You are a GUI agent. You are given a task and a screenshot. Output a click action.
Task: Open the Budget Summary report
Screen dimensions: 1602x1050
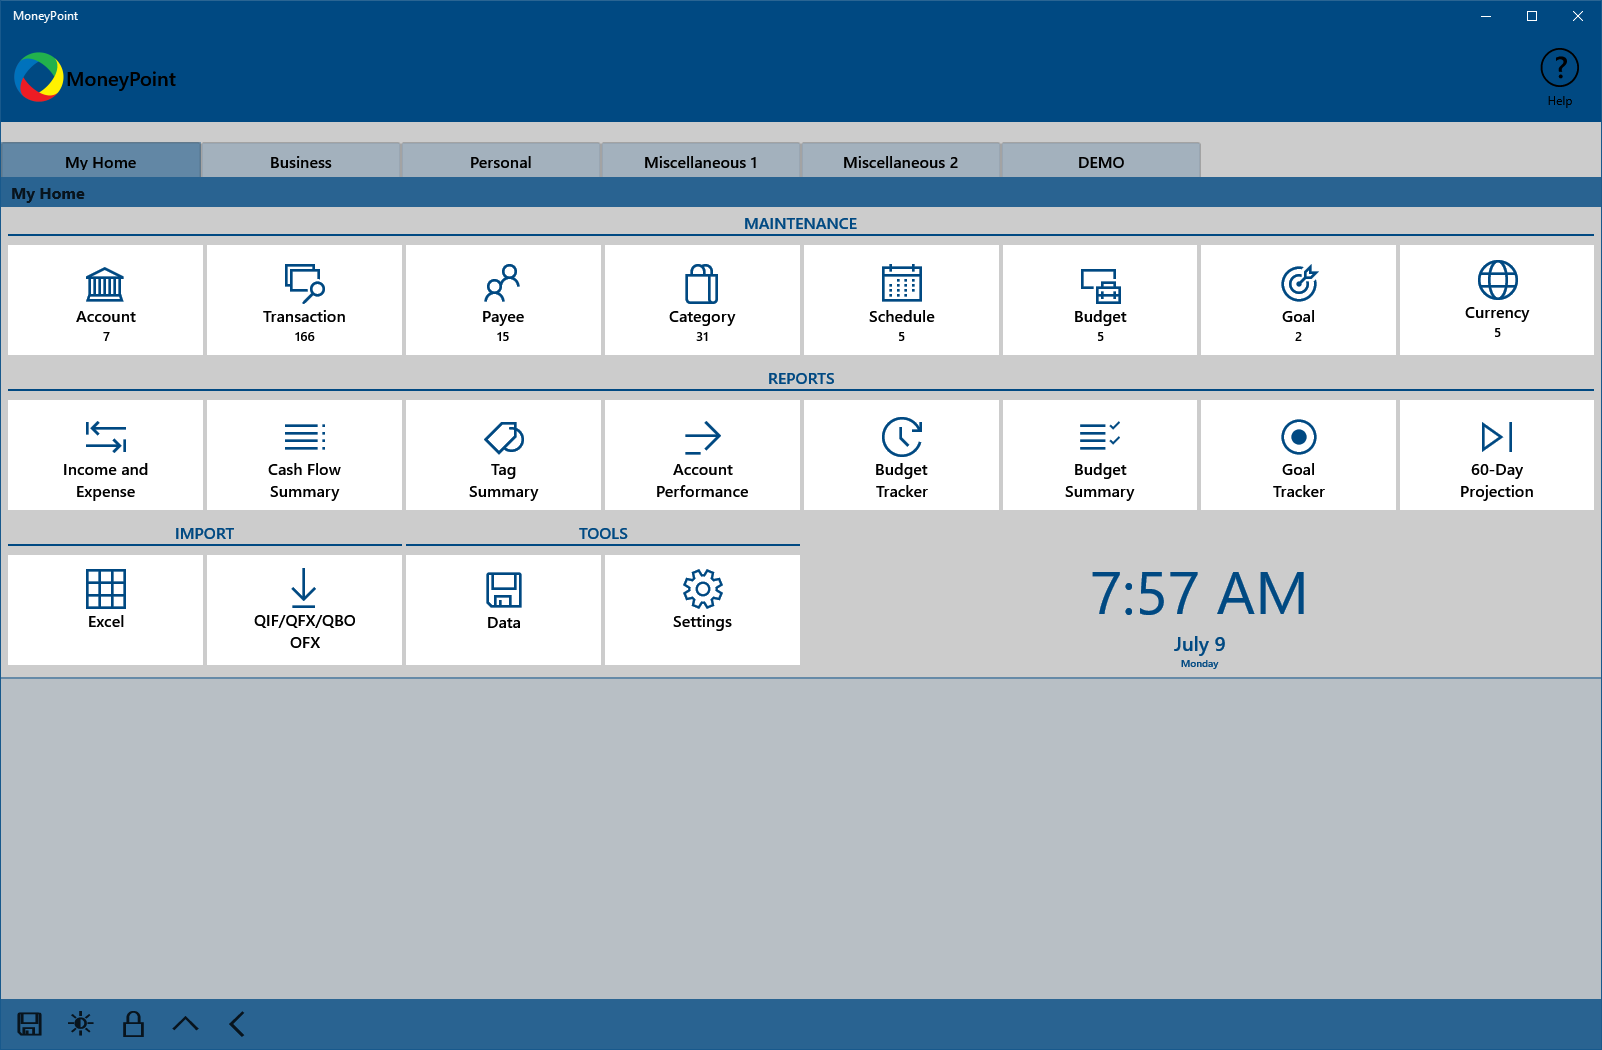coord(1100,455)
